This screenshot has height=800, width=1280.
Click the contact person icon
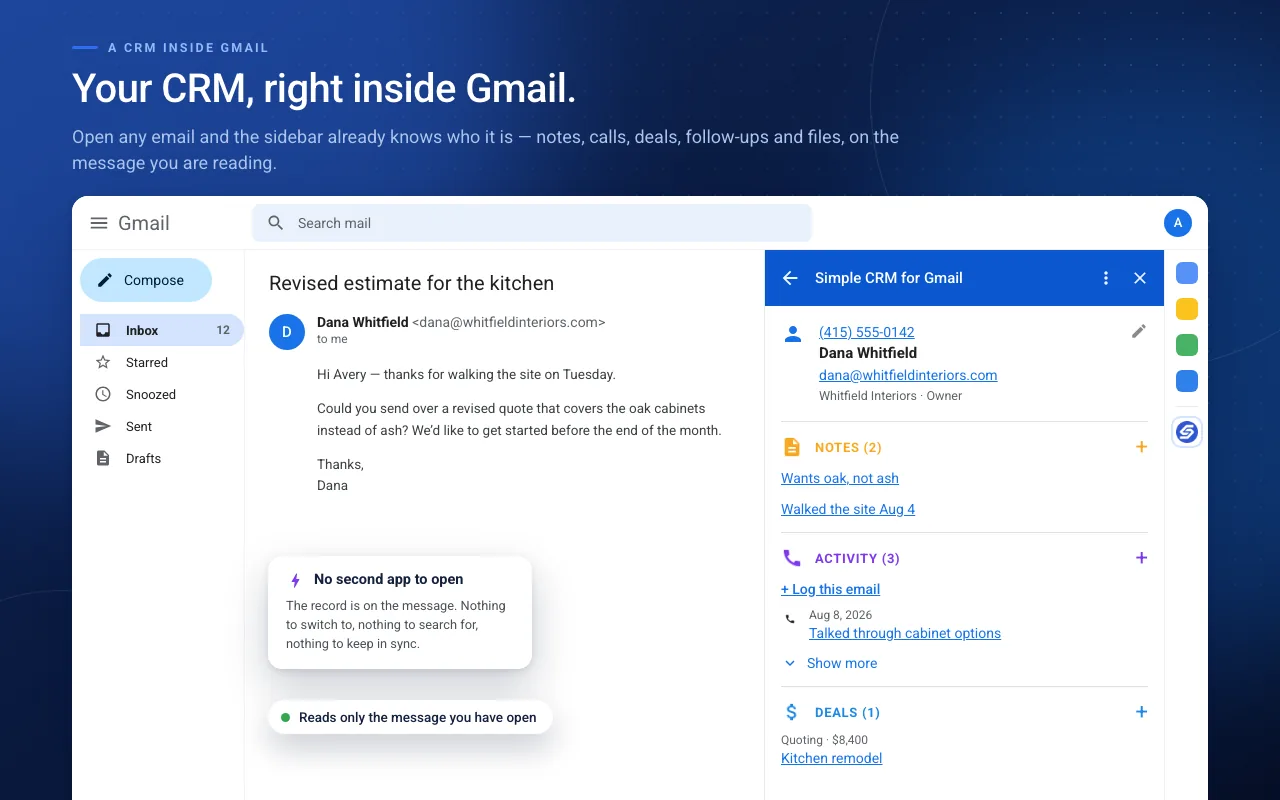click(793, 334)
